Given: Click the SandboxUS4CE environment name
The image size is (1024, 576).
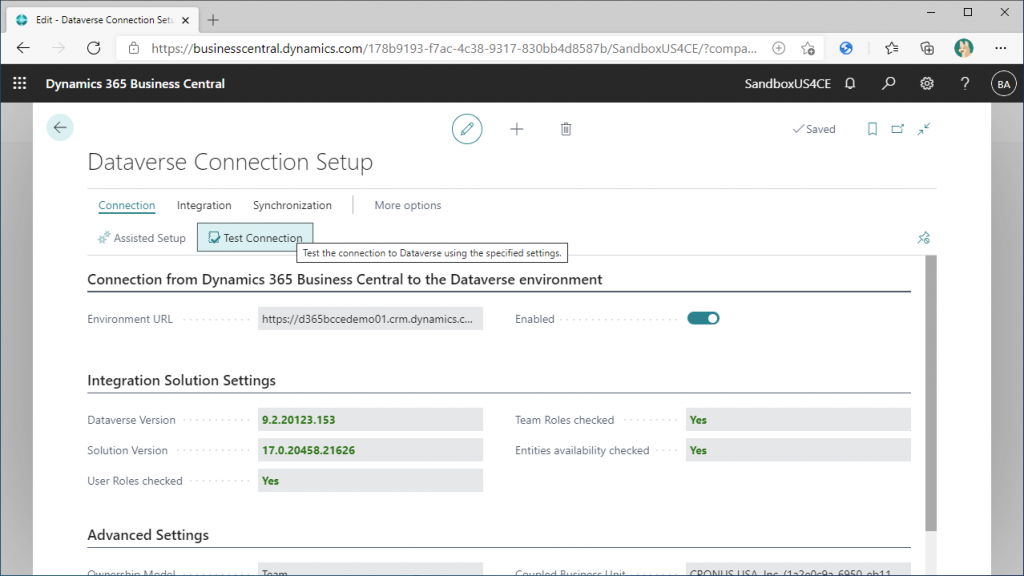Looking at the screenshot, I should (788, 84).
